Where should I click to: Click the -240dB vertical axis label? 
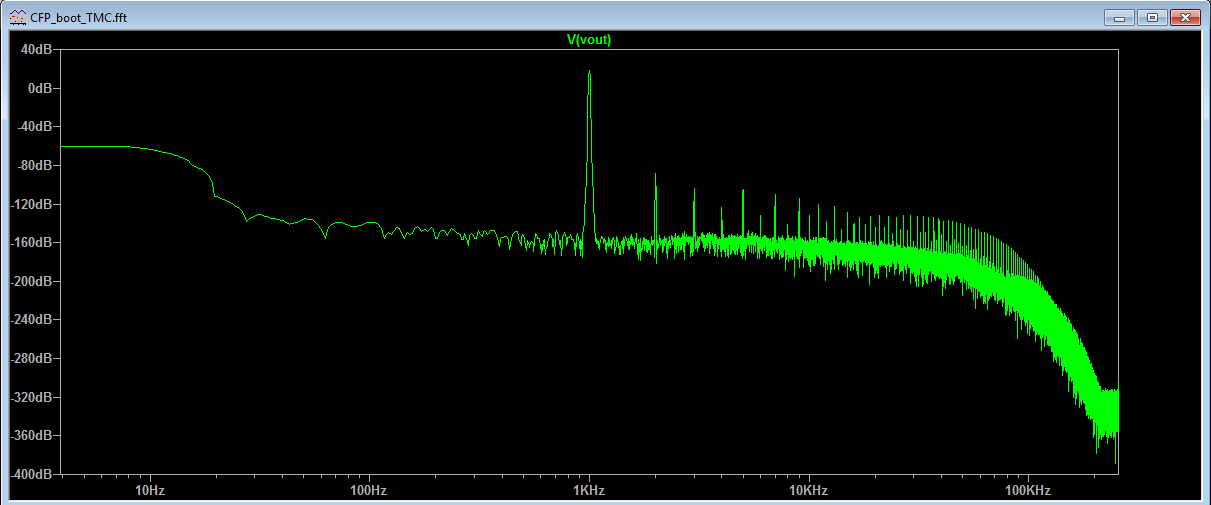pyautogui.click(x=32, y=320)
